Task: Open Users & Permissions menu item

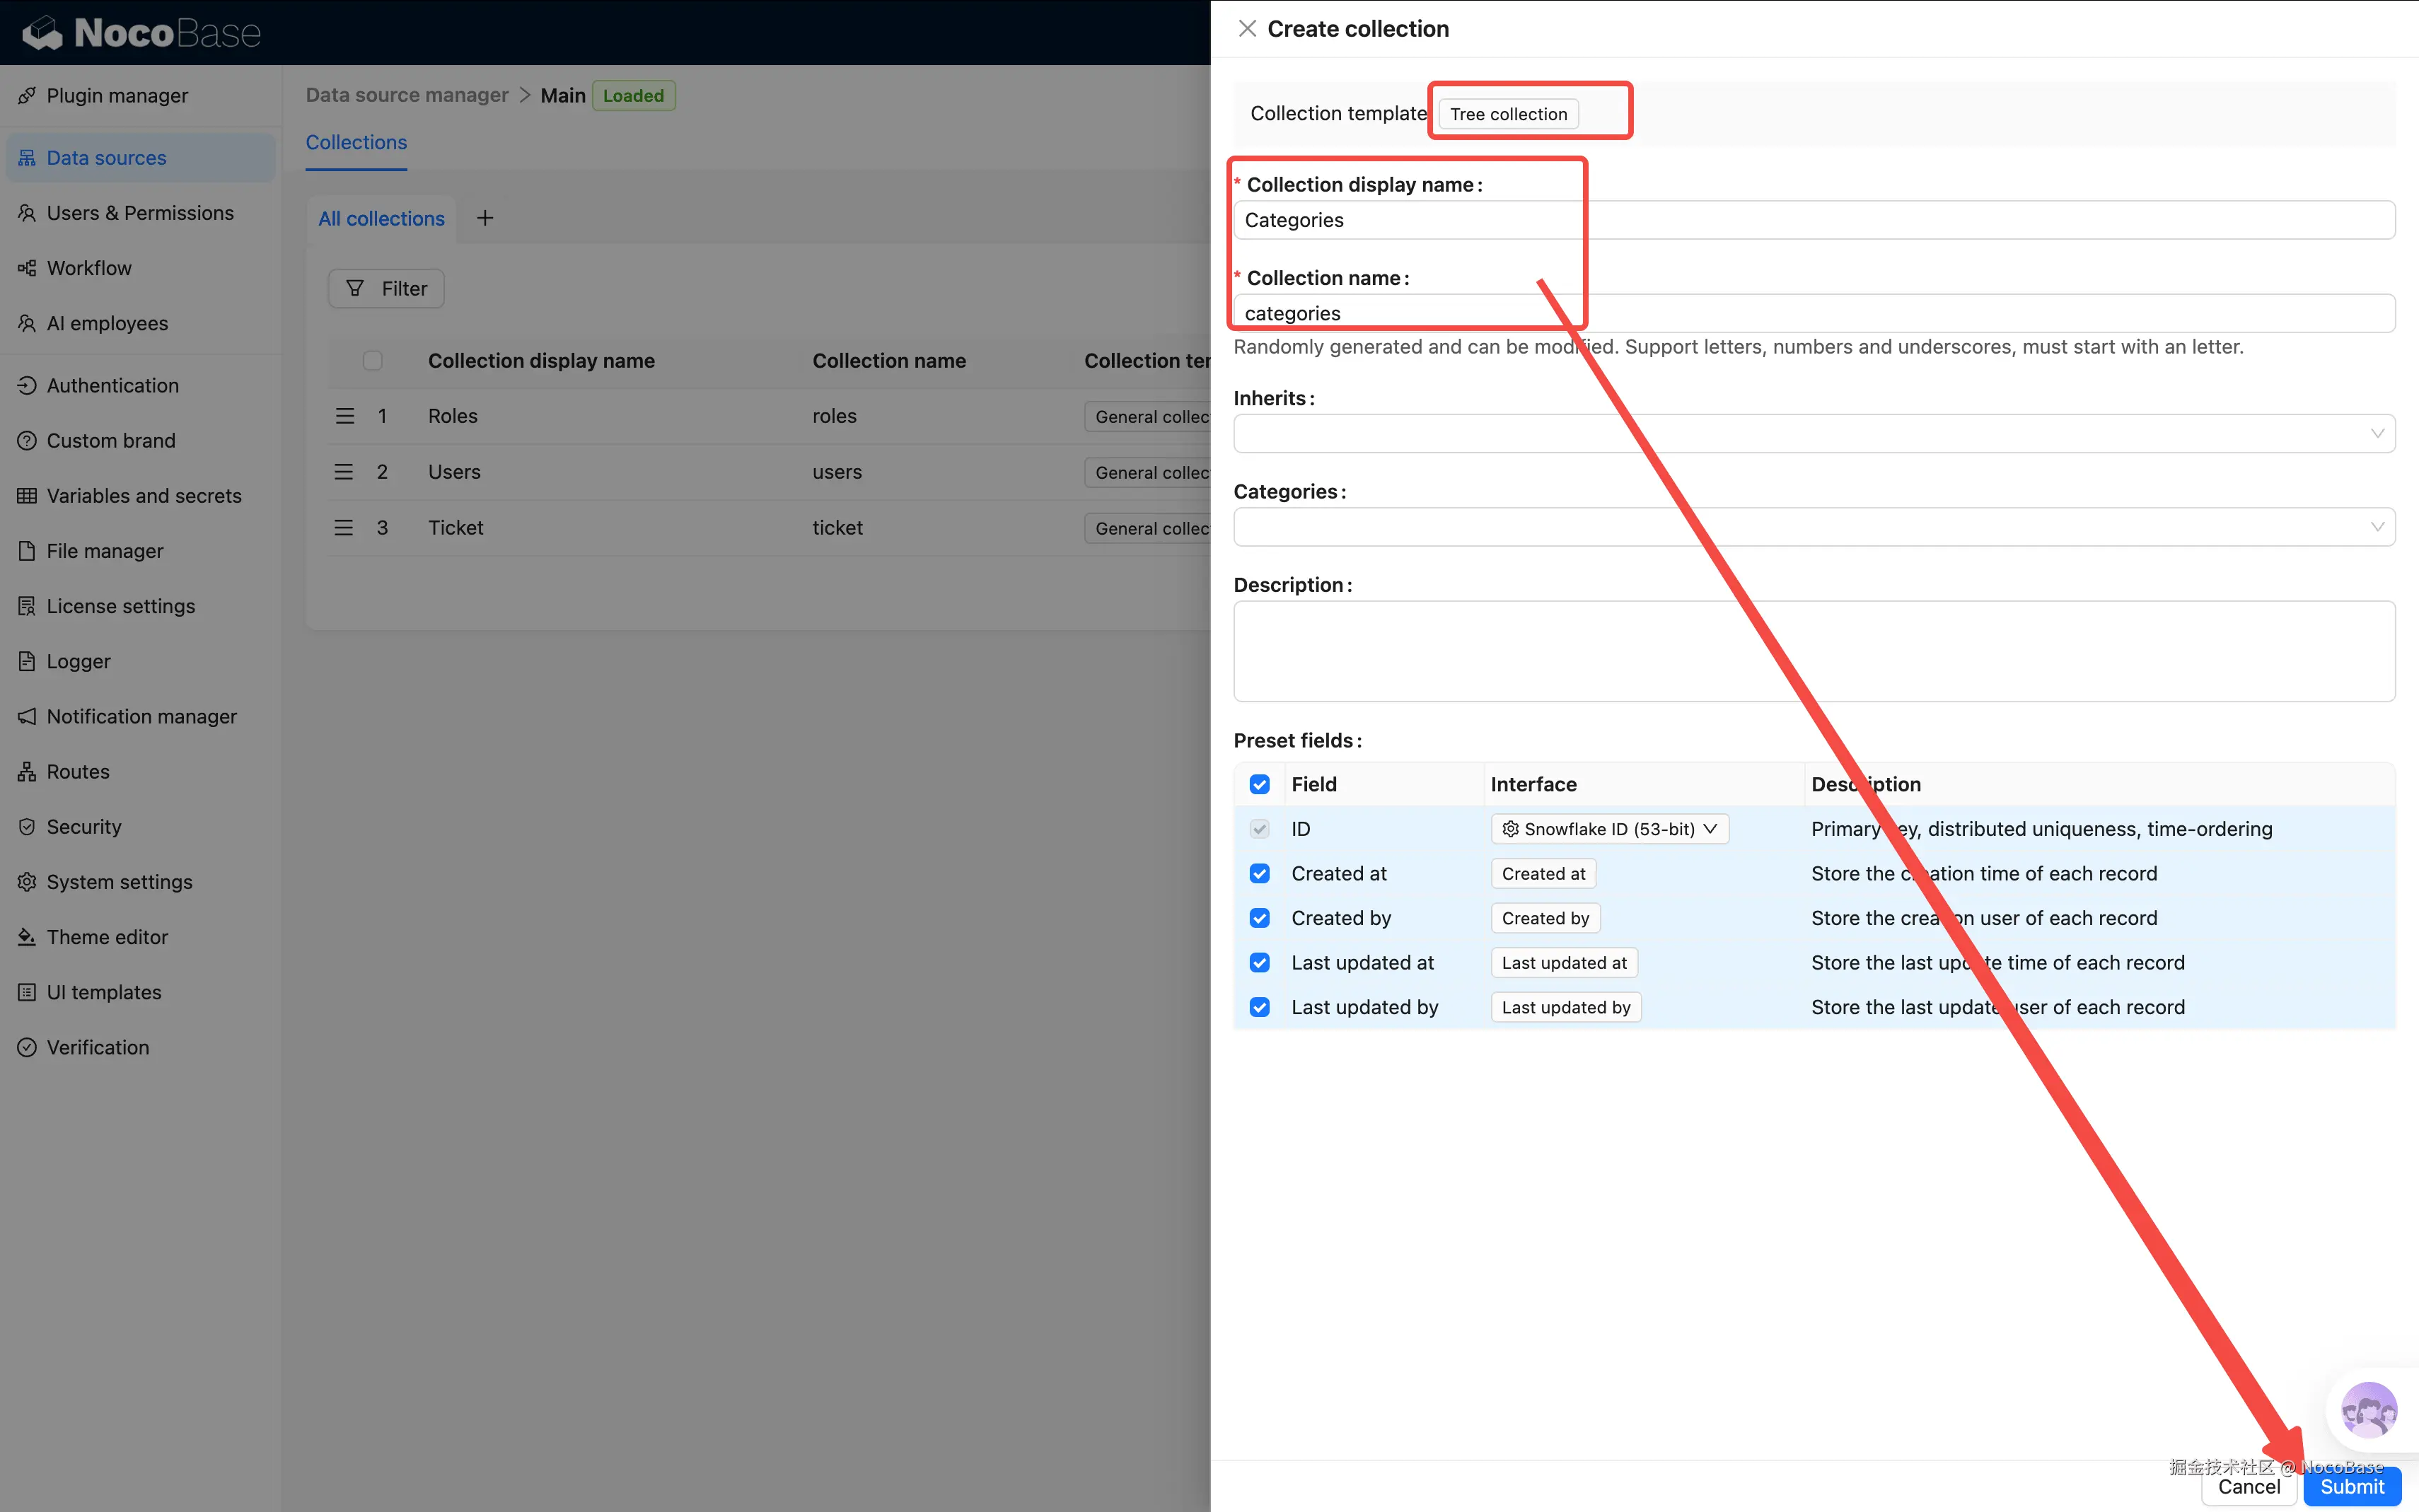Action: coord(140,213)
